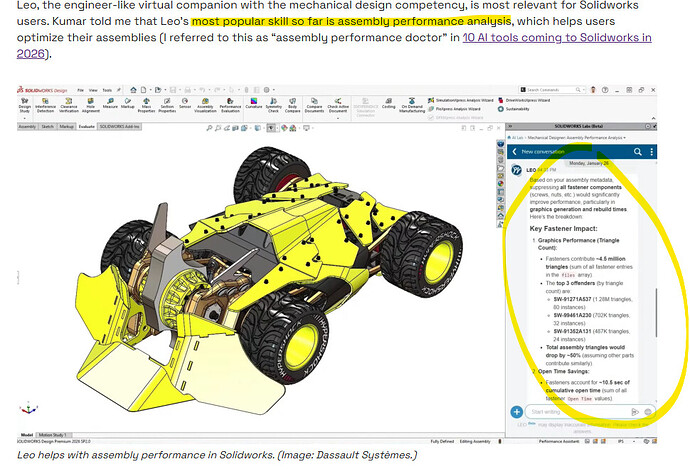The height and width of the screenshot is (469, 690).
Task: Open the View menu
Action: point(93,90)
